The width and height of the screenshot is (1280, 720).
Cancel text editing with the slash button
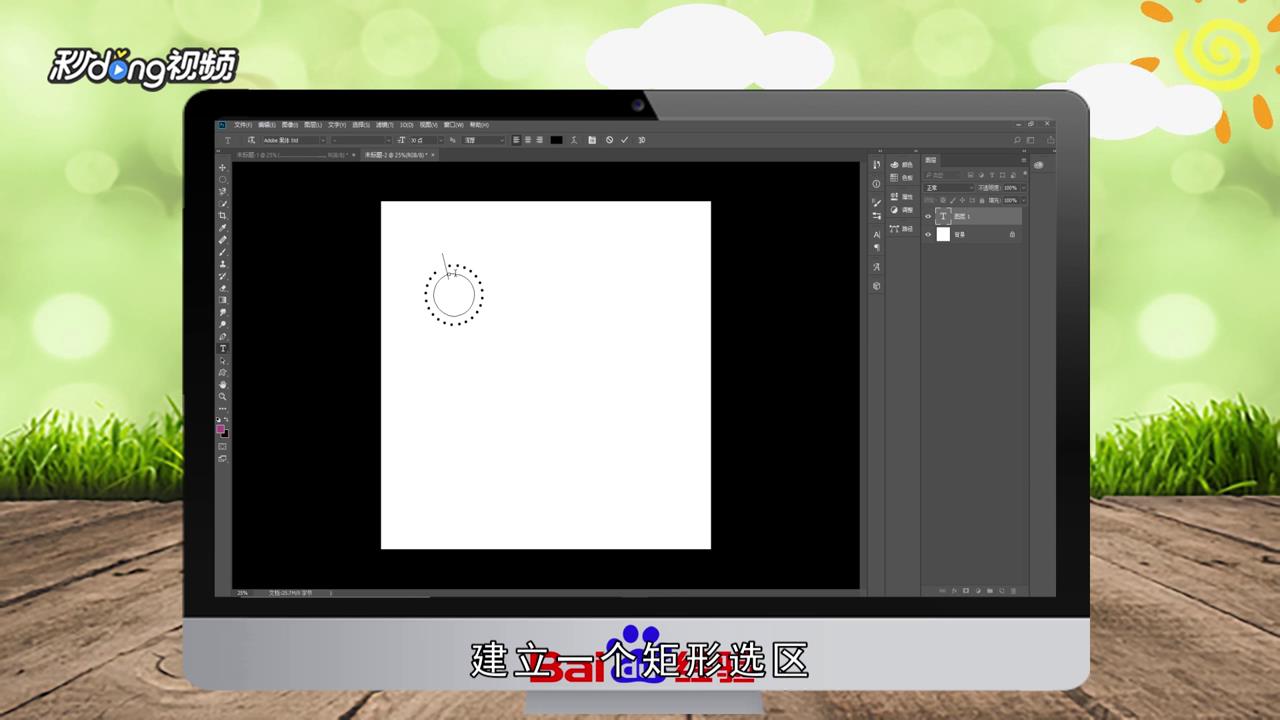click(609, 140)
